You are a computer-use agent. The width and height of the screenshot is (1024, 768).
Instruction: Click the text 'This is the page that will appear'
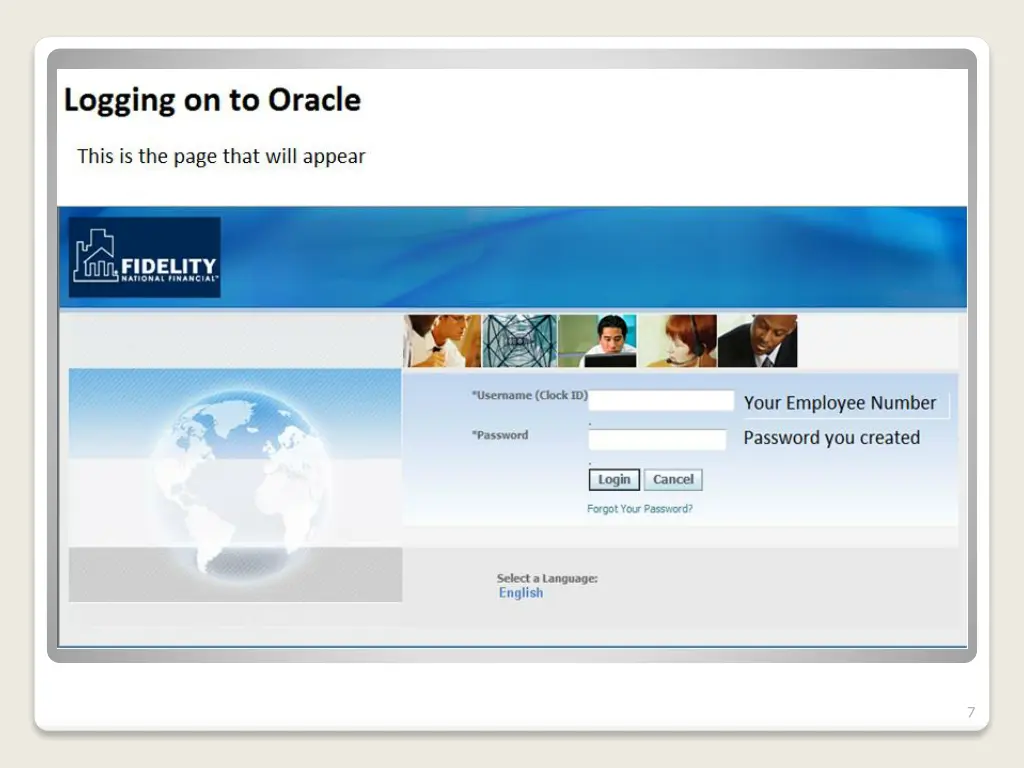click(221, 157)
